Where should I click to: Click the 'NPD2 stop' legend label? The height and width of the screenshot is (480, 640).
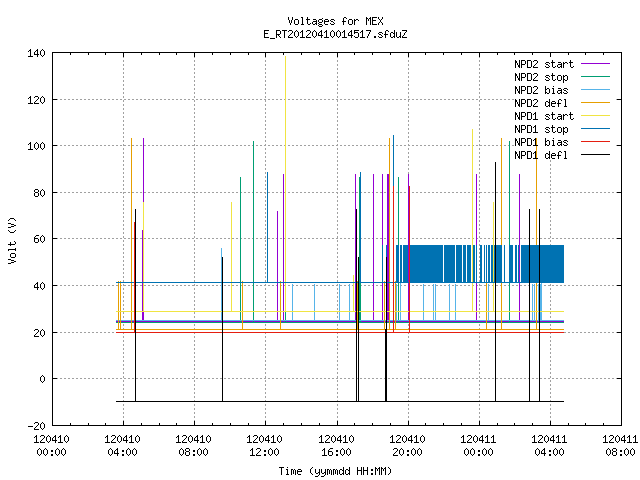click(x=541, y=77)
